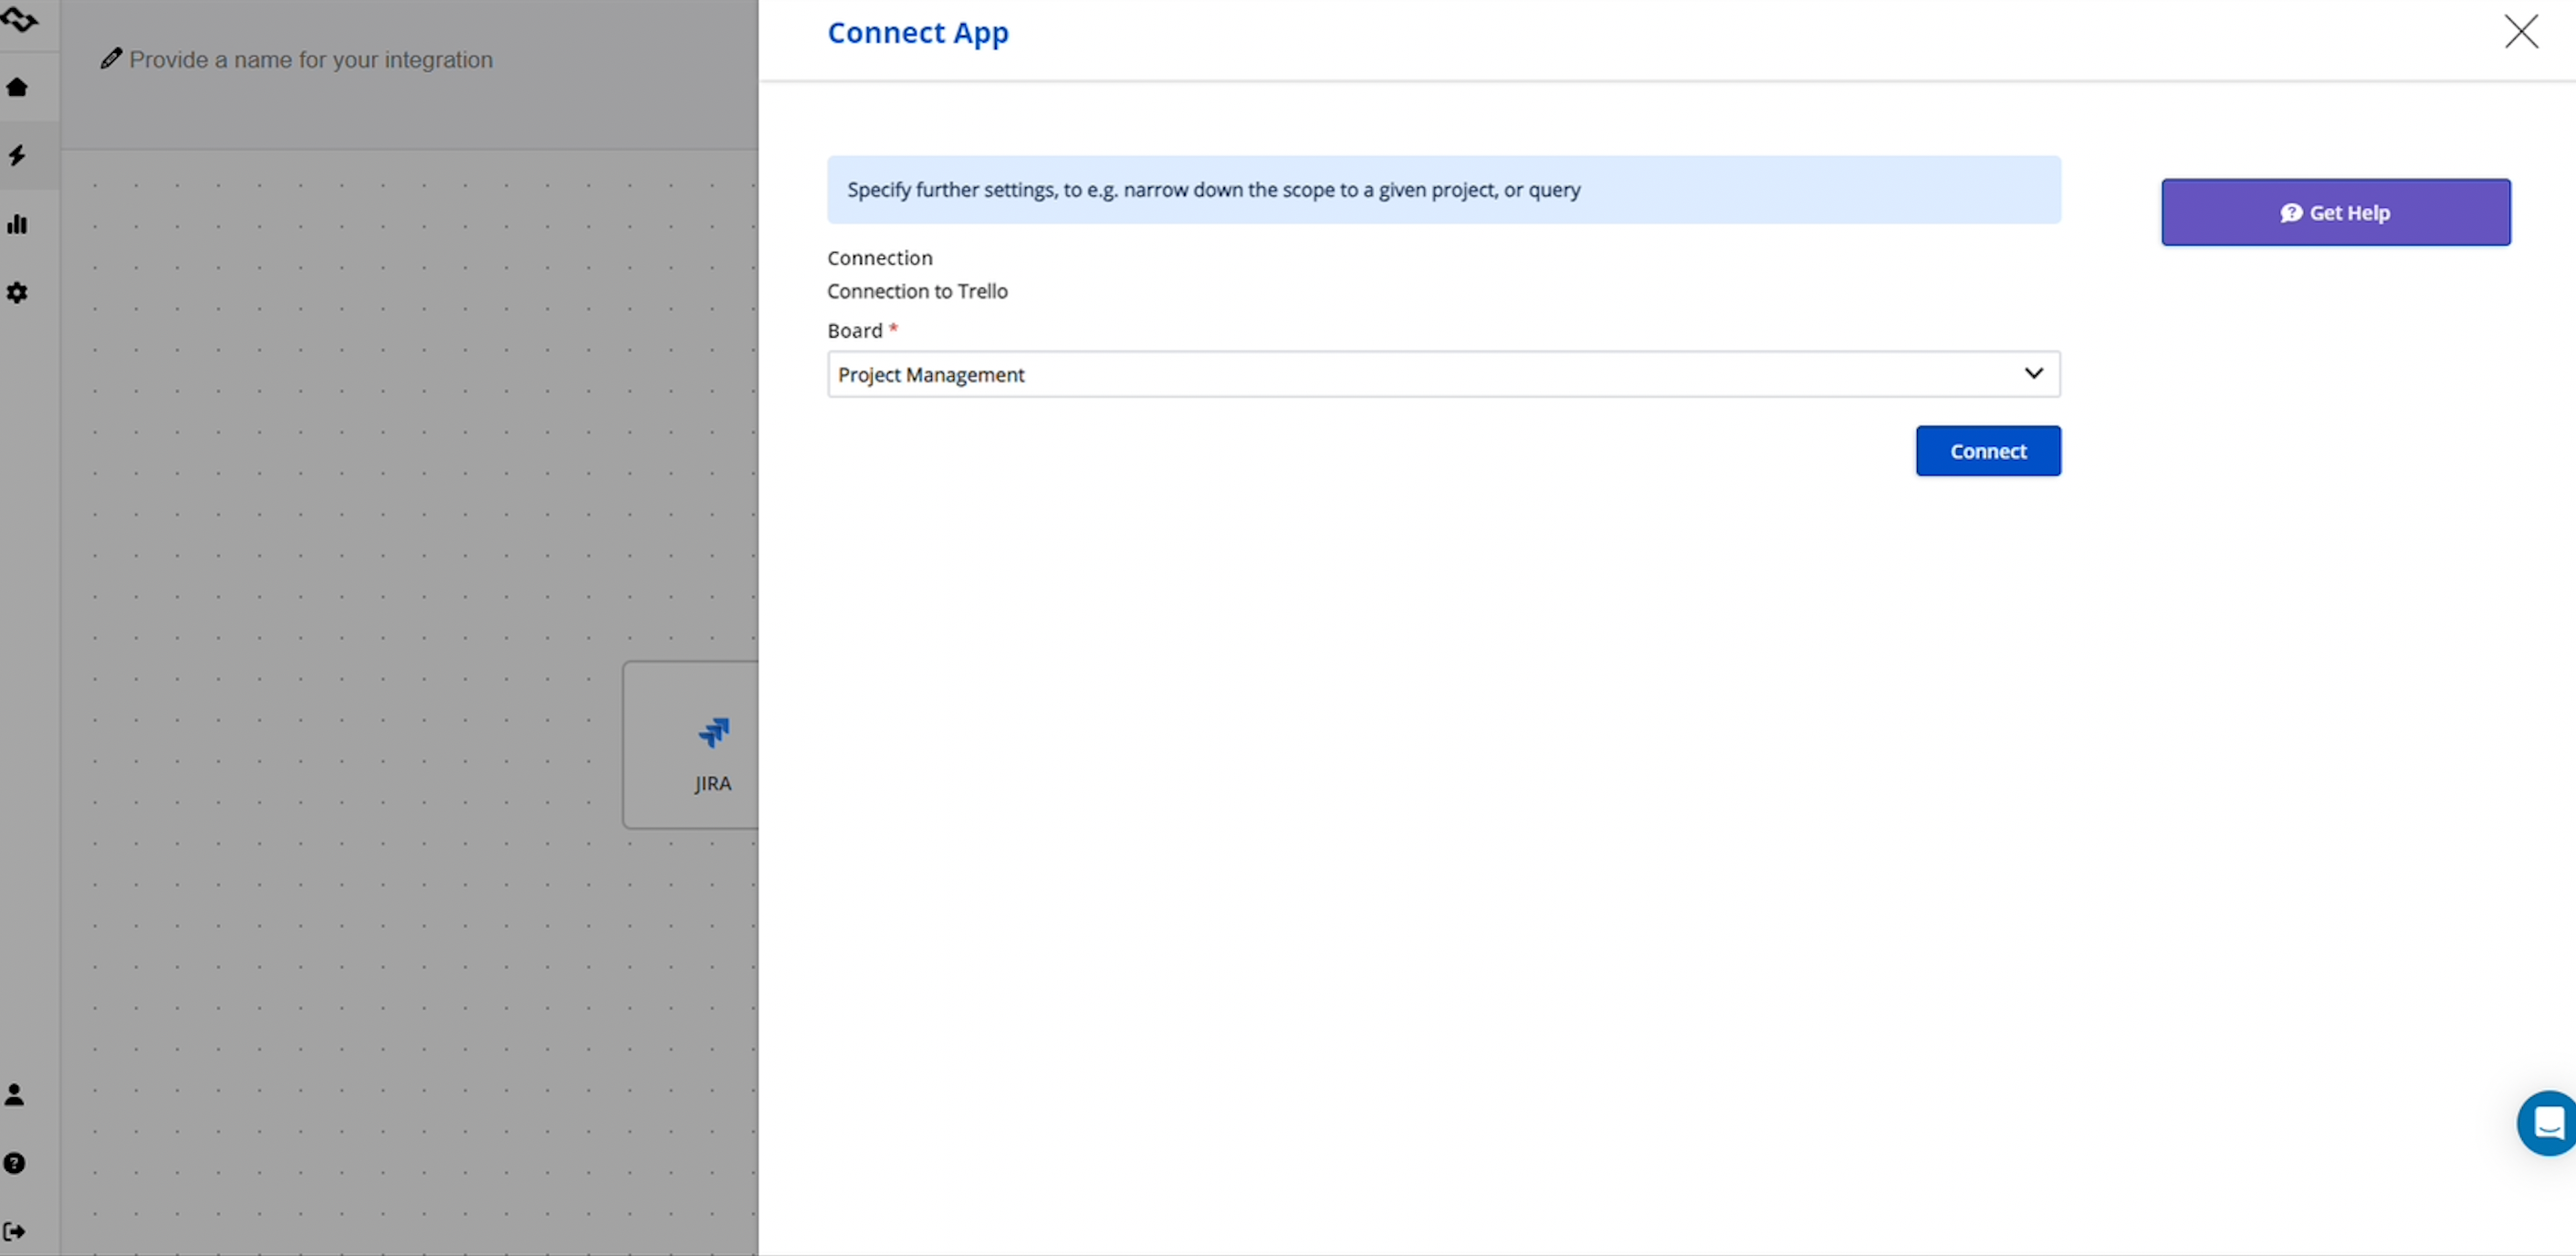Click the pencil edit icon beside integration name

coord(111,59)
